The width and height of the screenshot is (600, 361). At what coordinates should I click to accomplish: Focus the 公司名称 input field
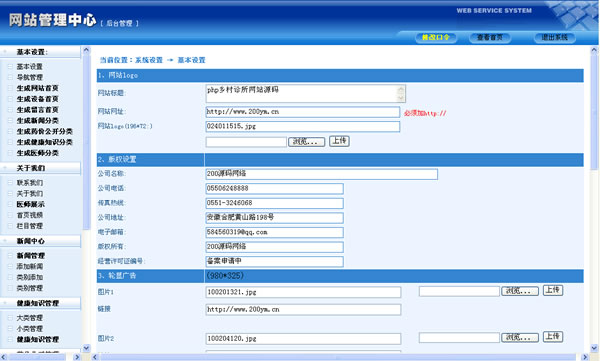(x=321, y=174)
